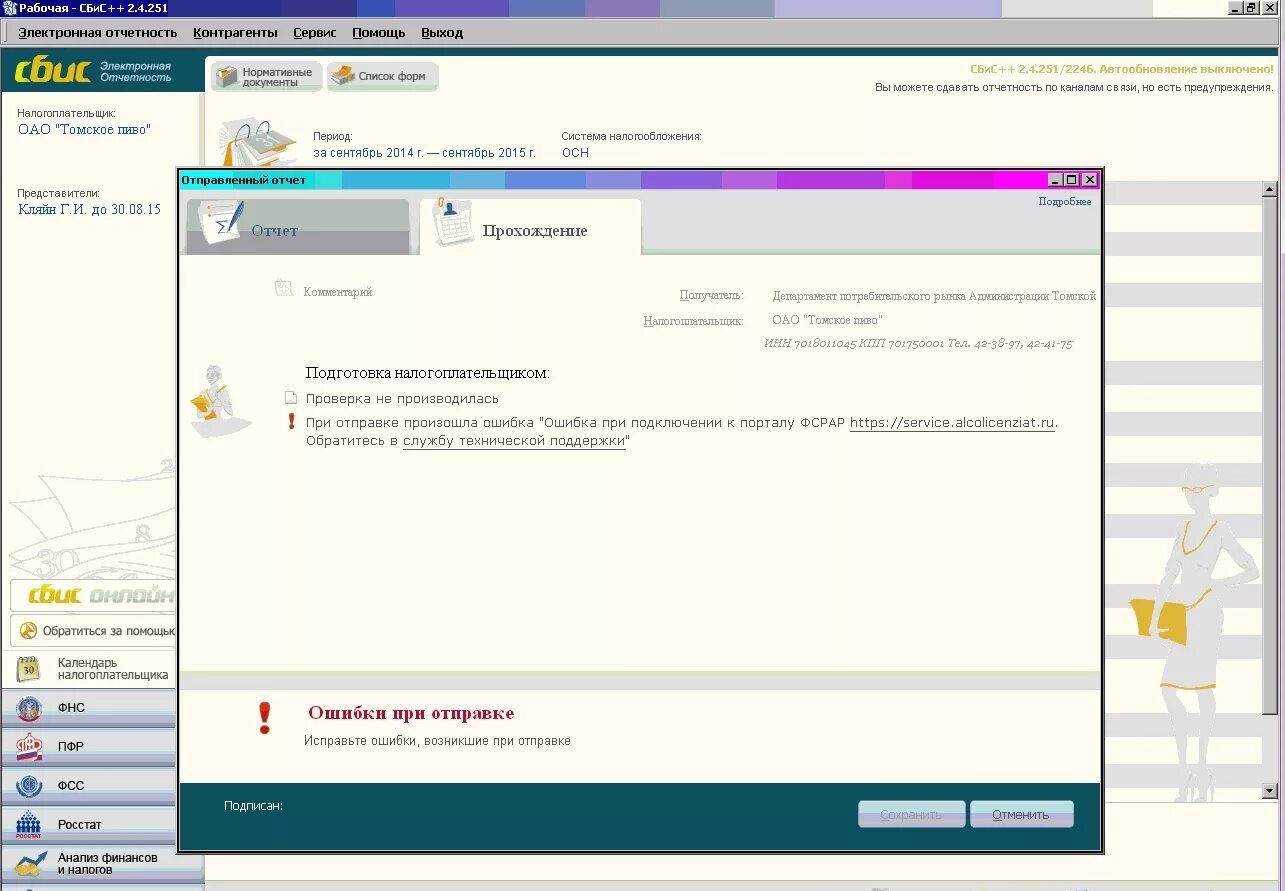Click the calendar icon with 30

pyautogui.click(x=29, y=669)
